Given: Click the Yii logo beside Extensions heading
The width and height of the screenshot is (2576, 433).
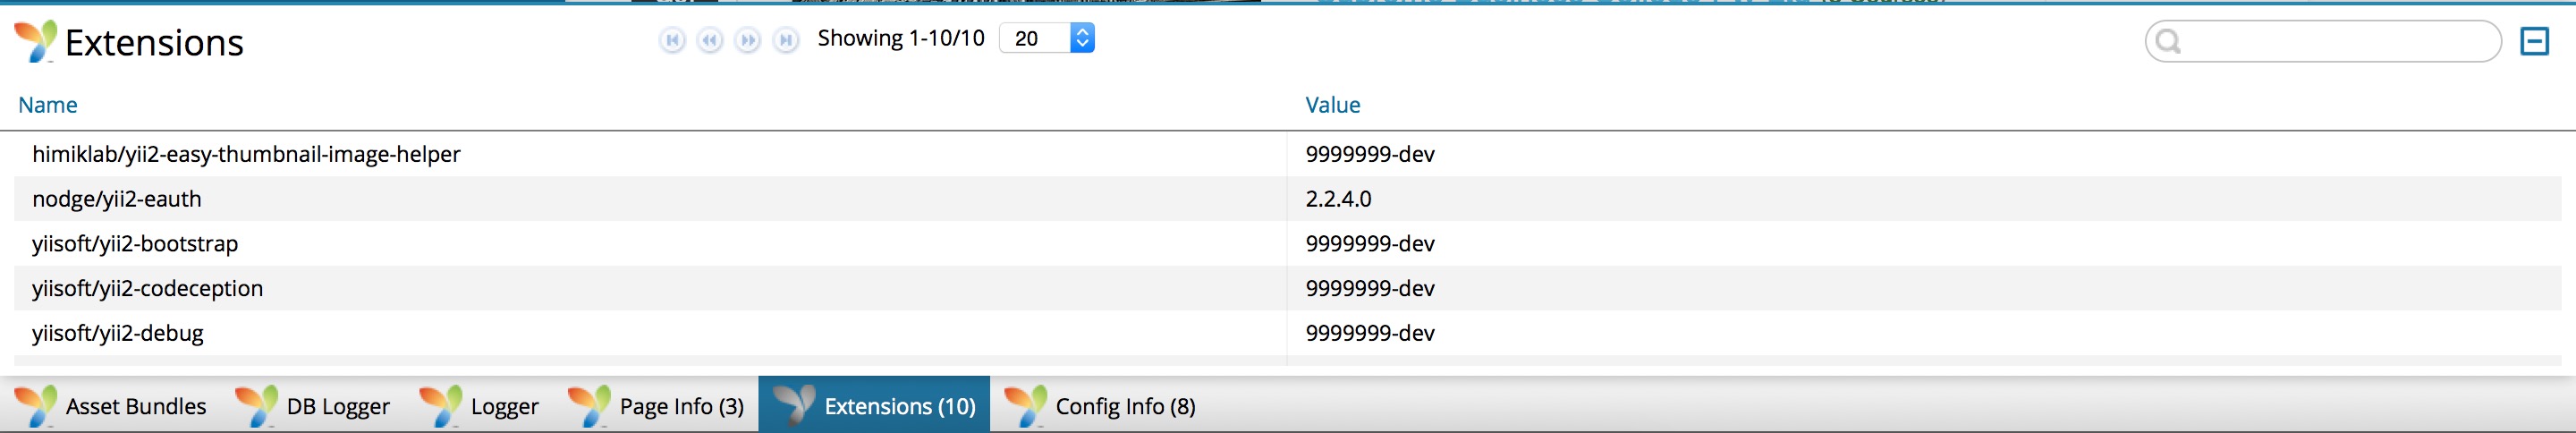Looking at the screenshot, I should tap(35, 41).
